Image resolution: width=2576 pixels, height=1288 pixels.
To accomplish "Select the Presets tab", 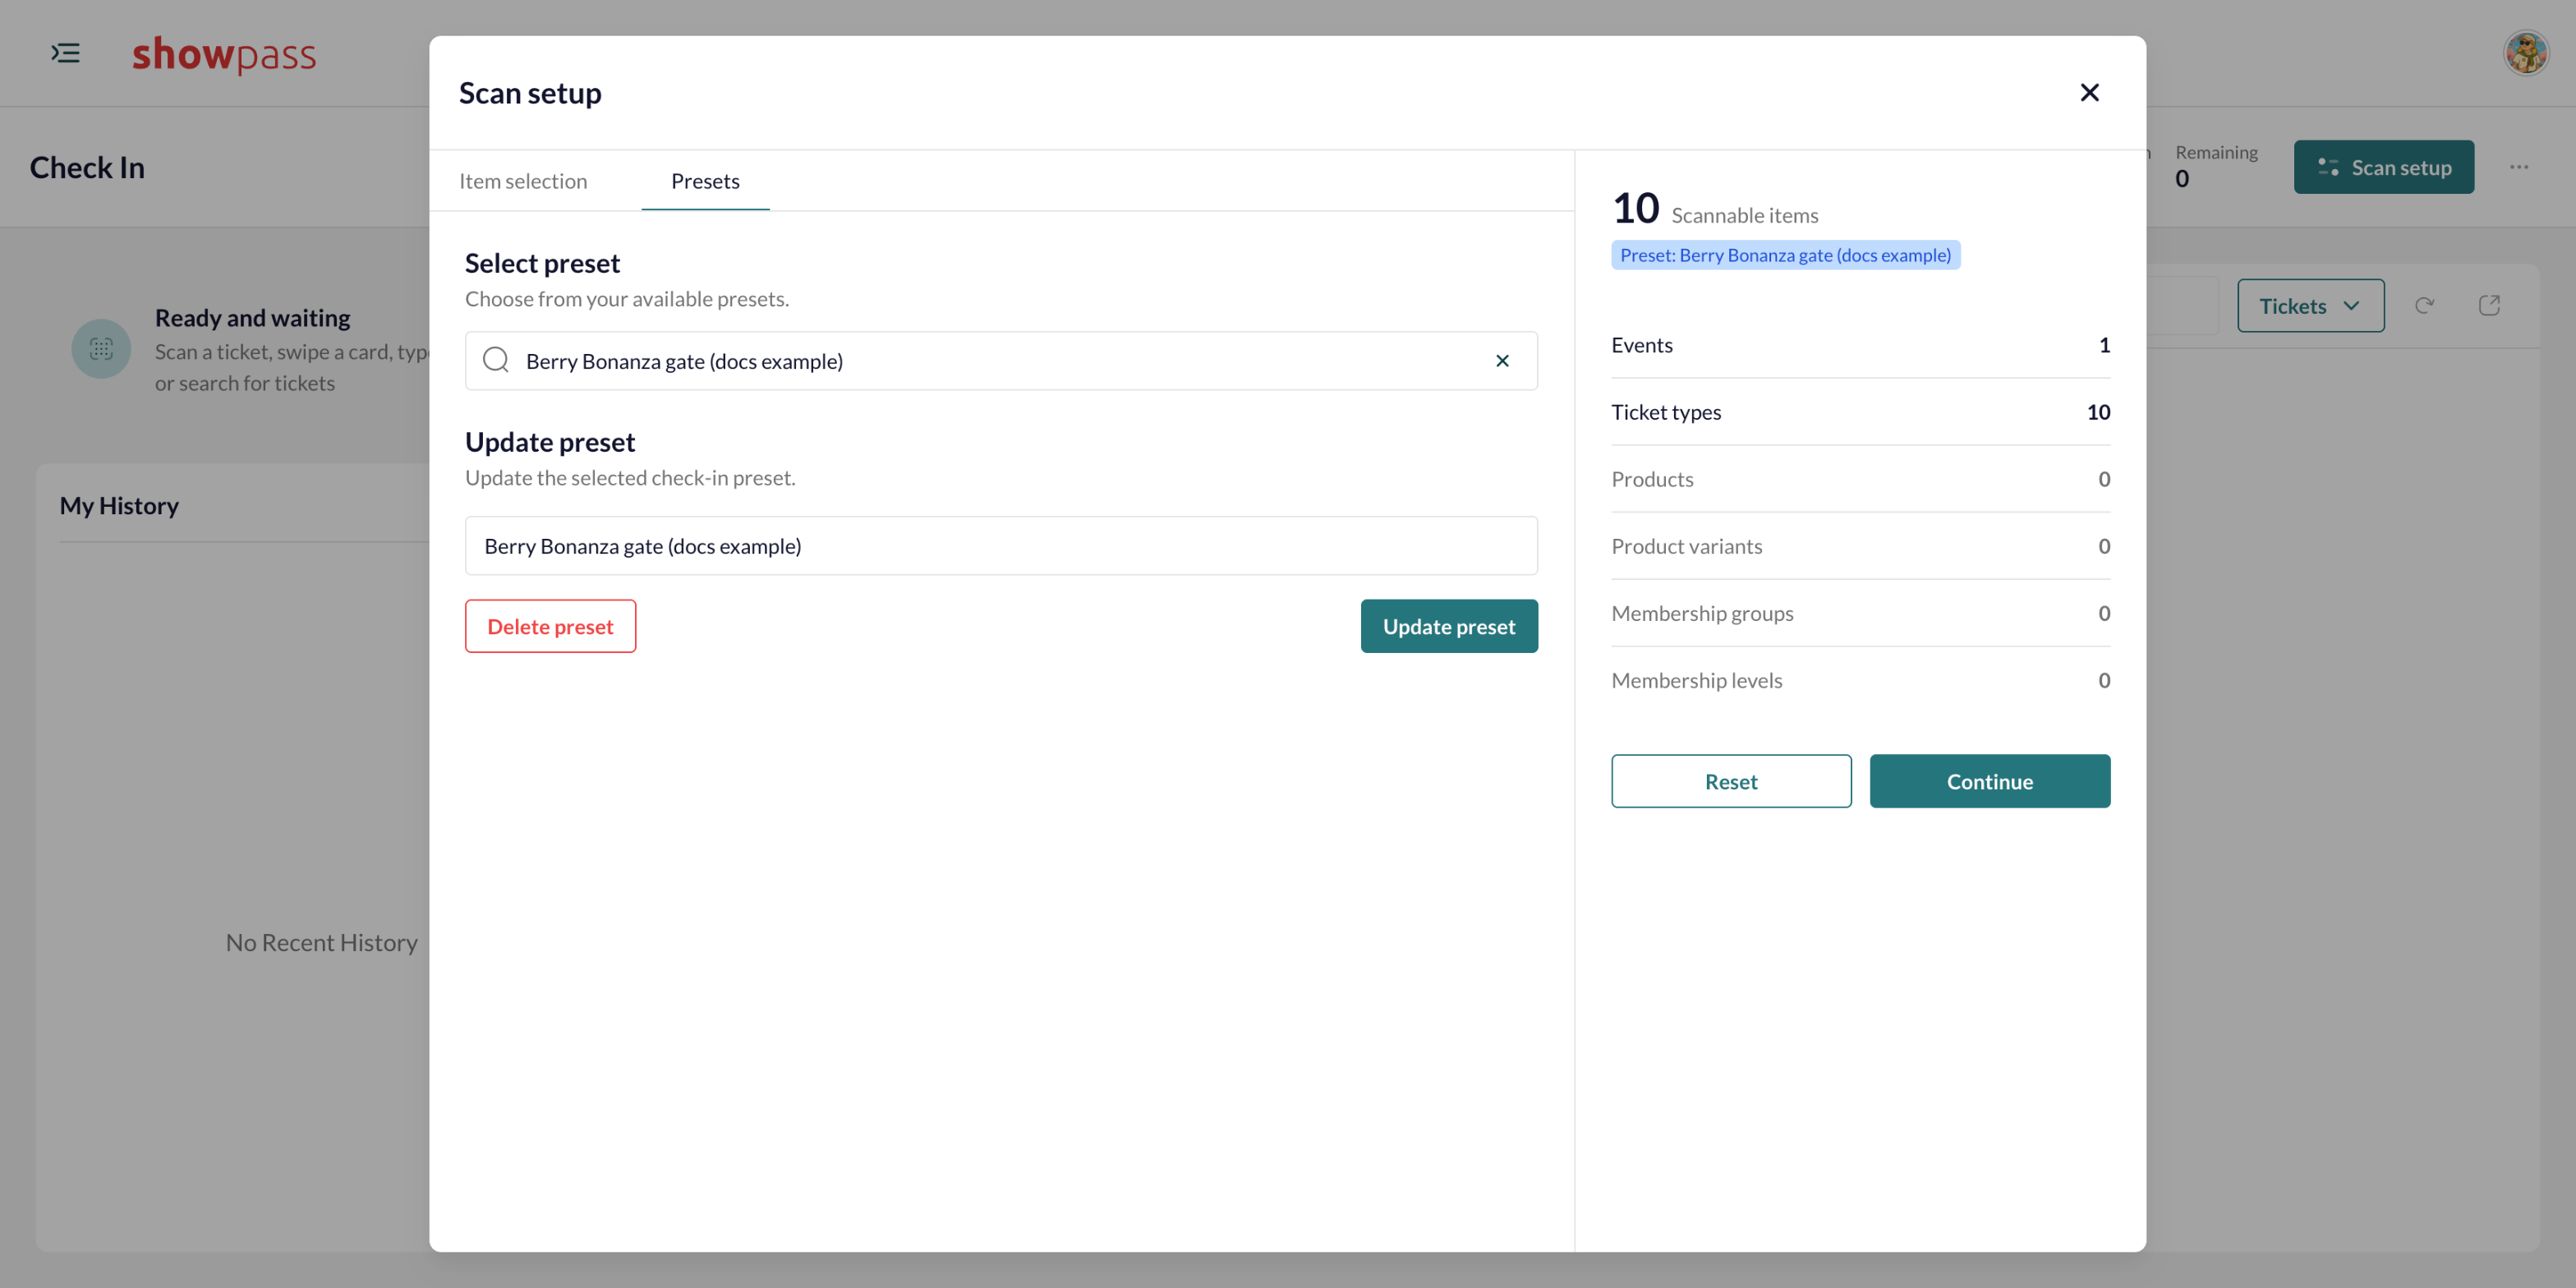I will pos(705,181).
